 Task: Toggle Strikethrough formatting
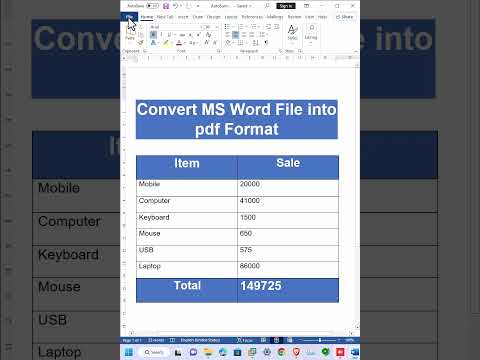click(x=182, y=35)
